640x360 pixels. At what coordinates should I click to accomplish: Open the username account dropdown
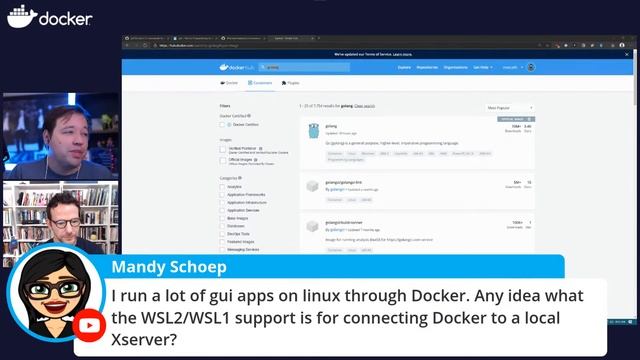pyautogui.click(x=513, y=67)
